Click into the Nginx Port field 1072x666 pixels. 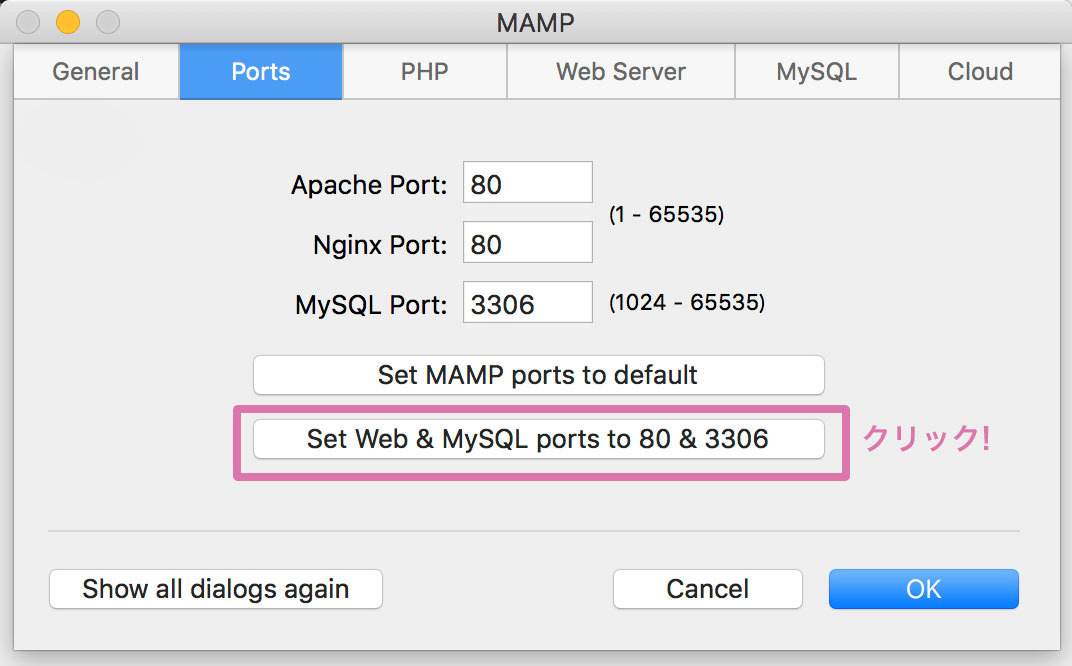click(528, 243)
